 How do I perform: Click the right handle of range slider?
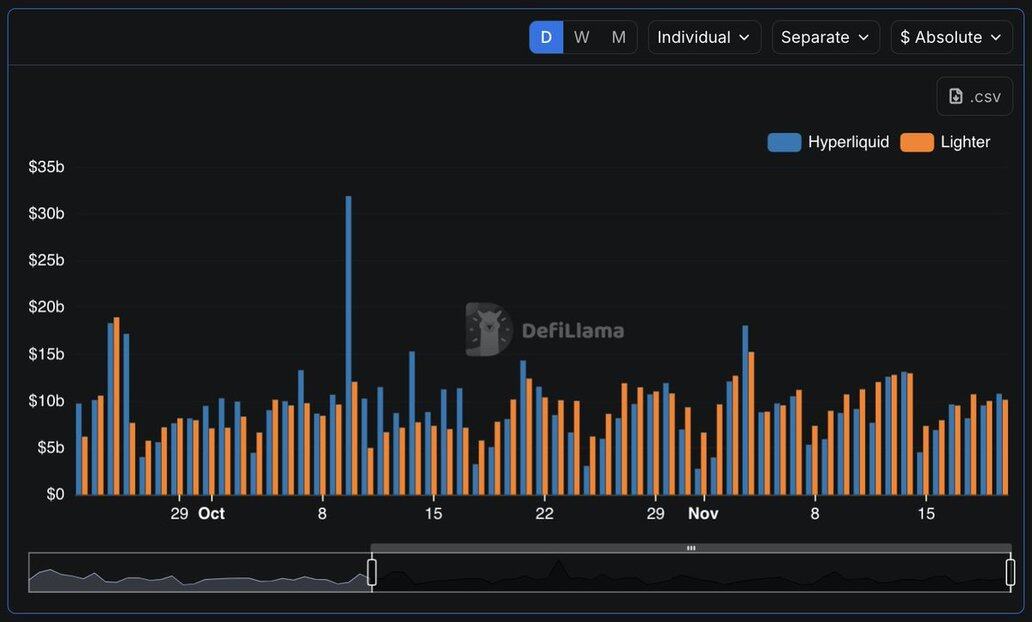click(x=1010, y=572)
